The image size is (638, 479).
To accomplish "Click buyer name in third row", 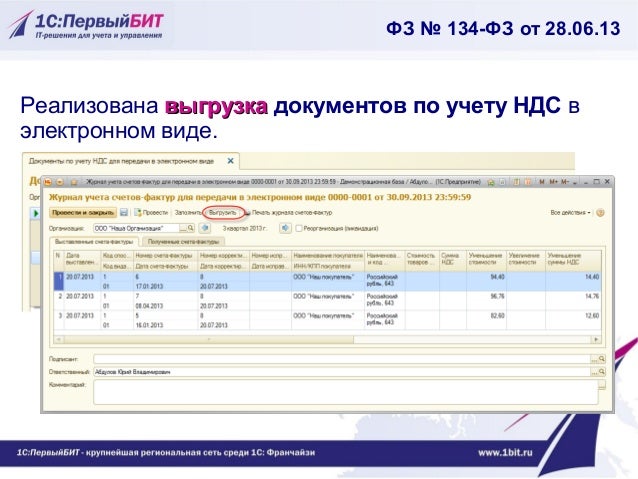I will pos(323,315).
